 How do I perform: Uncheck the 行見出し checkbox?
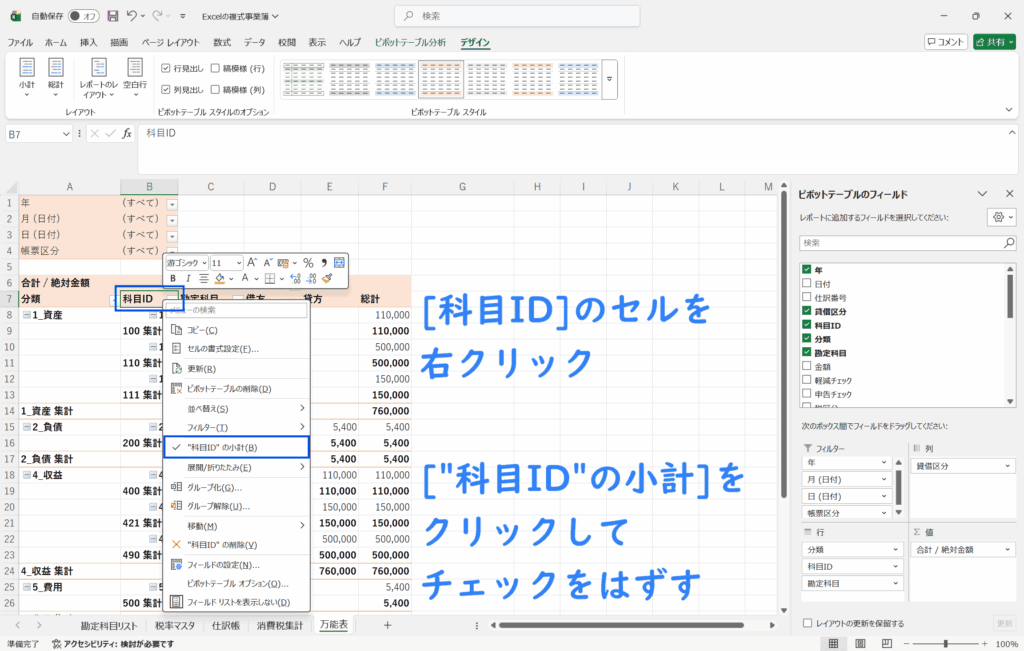point(166,68)
